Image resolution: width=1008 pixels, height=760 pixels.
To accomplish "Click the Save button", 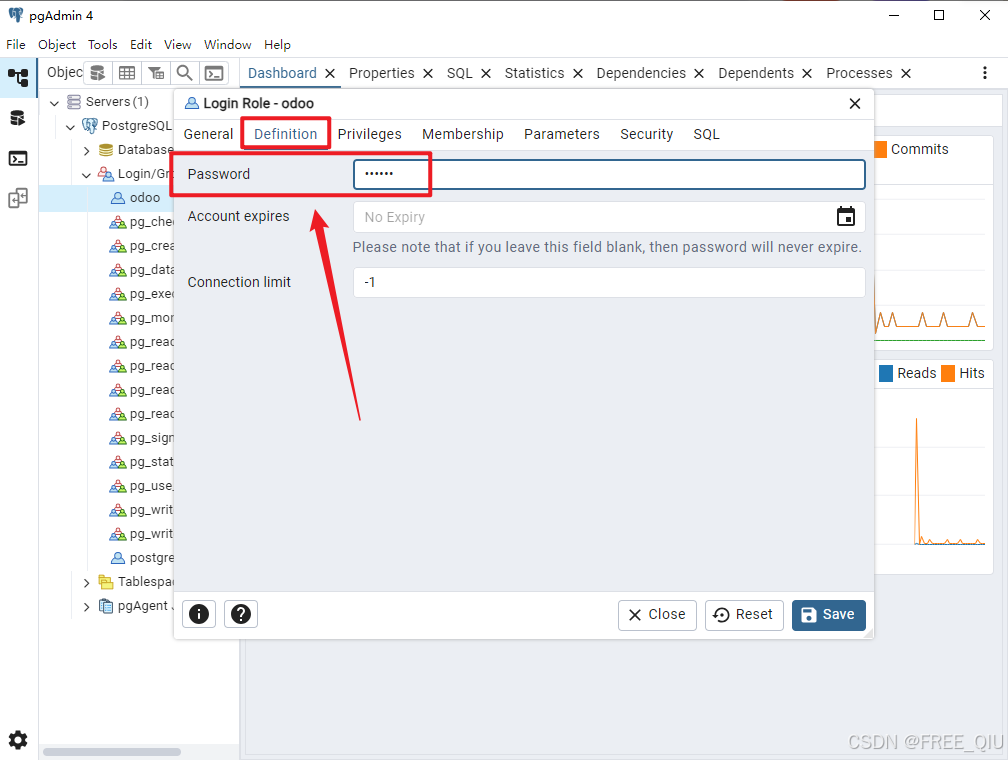I will pyautogui.click(x=829, y=615).
